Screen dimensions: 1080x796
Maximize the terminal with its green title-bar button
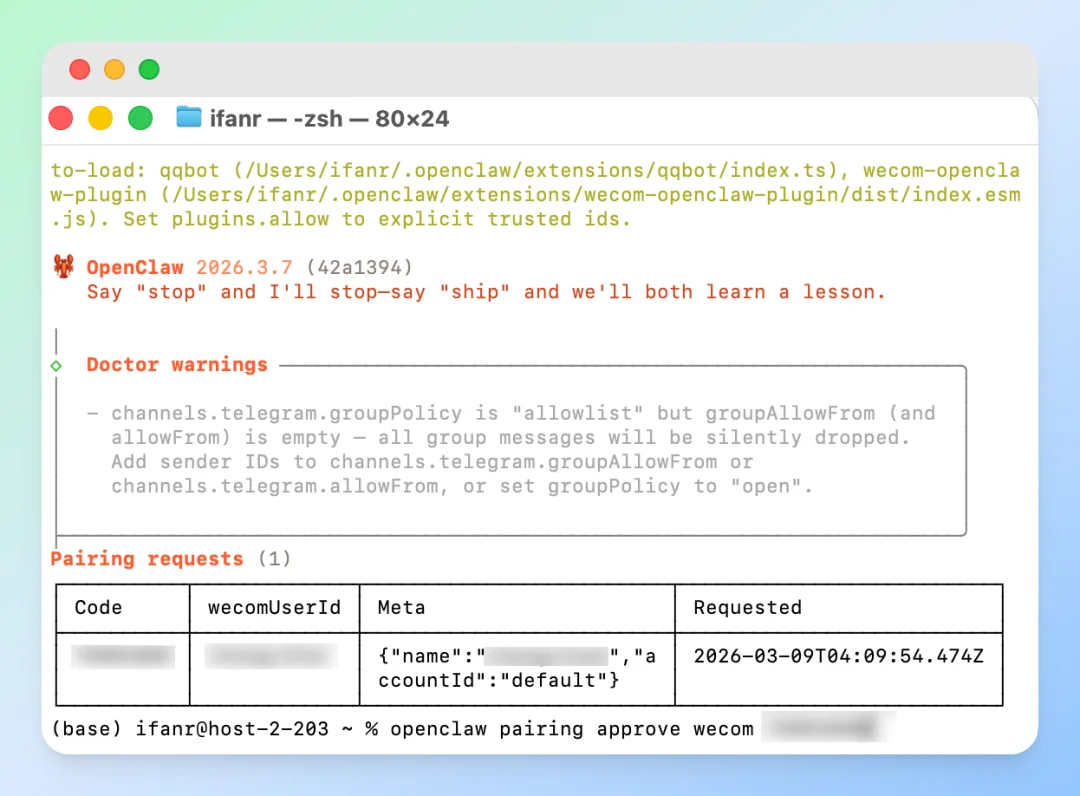click(x=140, y=118)
